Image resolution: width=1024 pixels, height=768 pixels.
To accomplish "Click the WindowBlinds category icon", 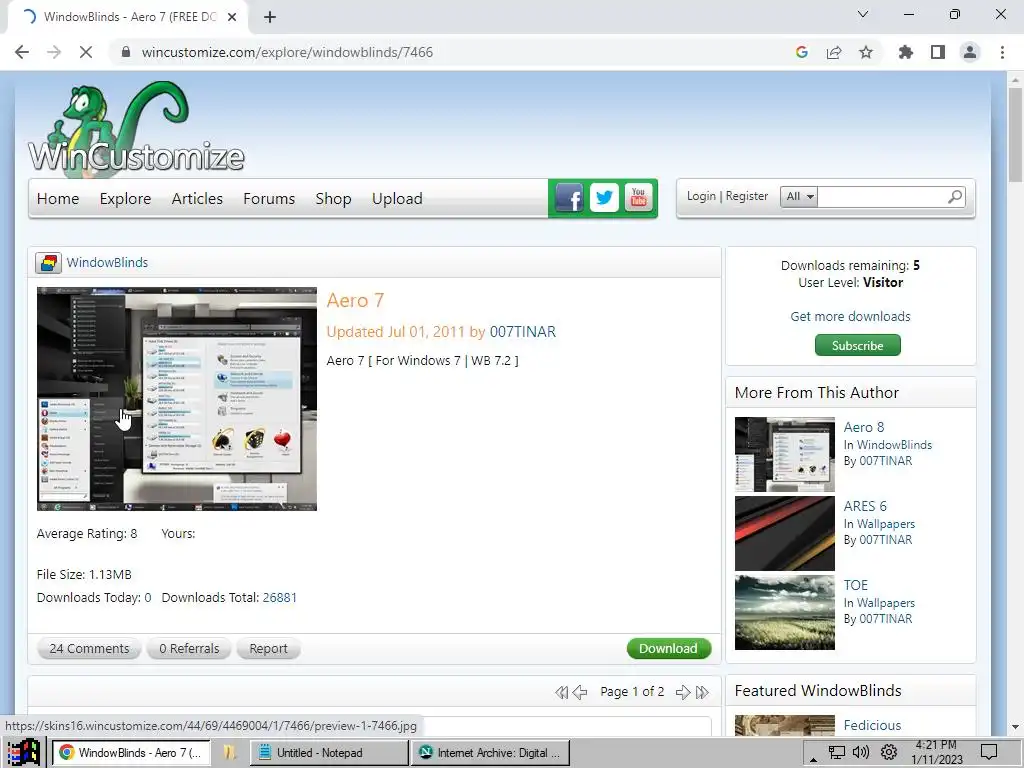I will coord(48,263).
